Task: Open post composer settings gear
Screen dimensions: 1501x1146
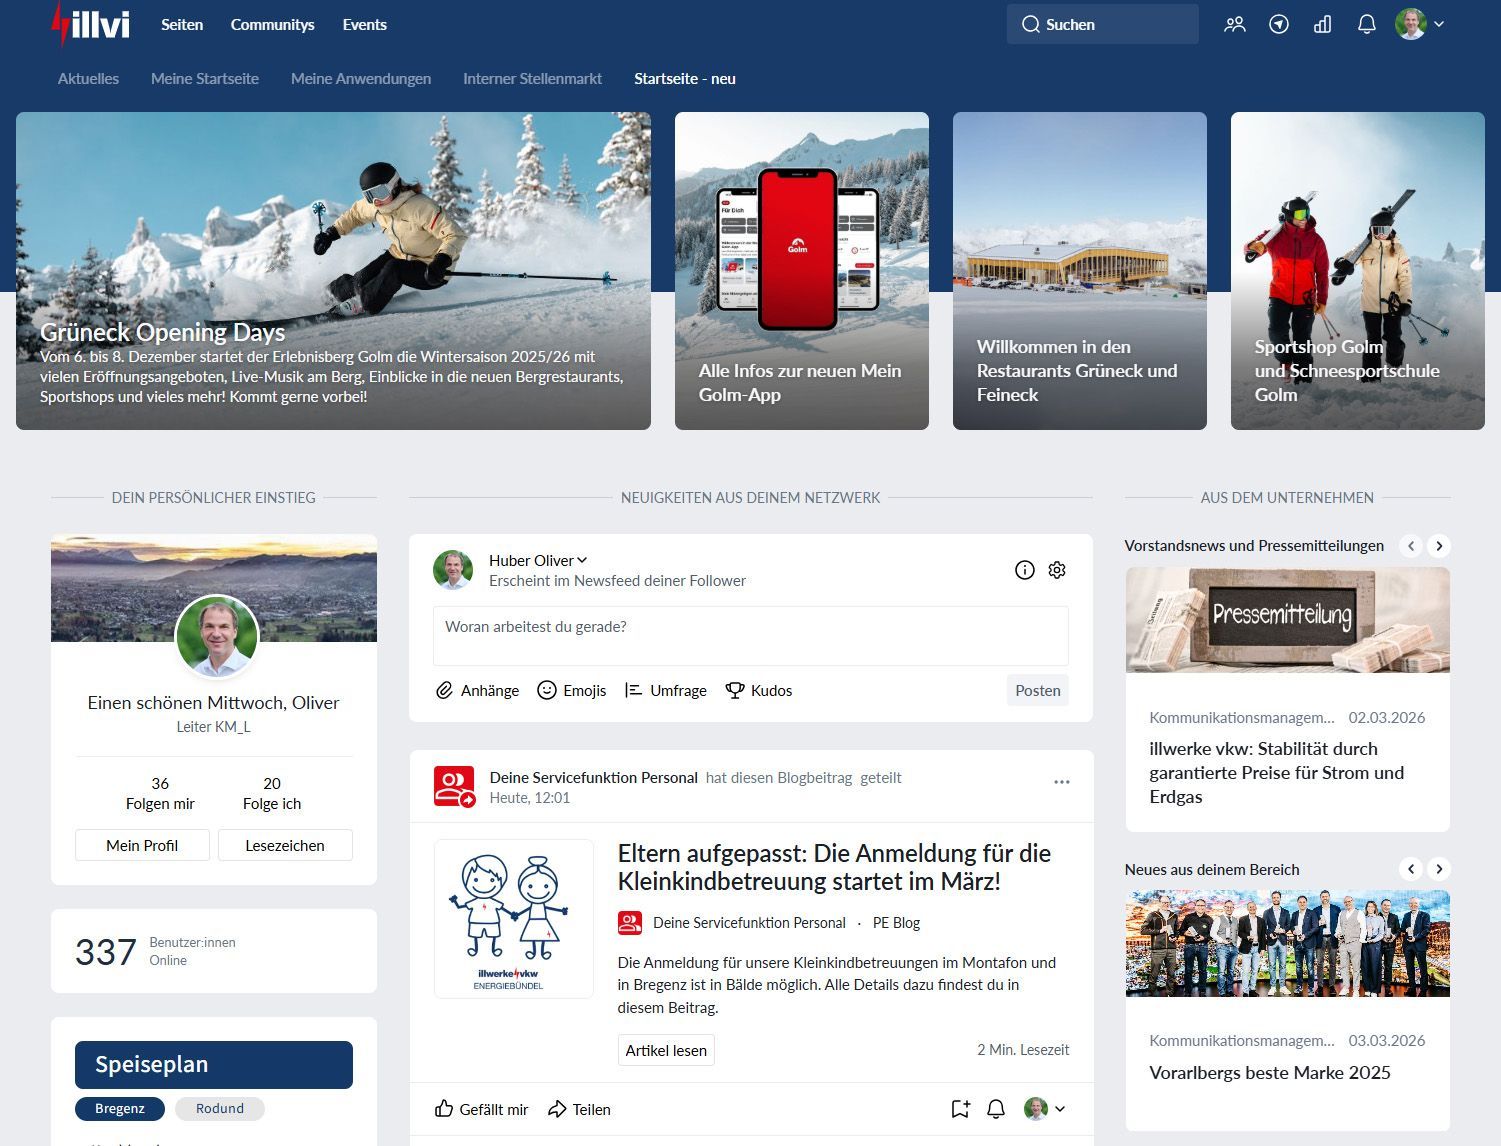Action: point(1057,570)
